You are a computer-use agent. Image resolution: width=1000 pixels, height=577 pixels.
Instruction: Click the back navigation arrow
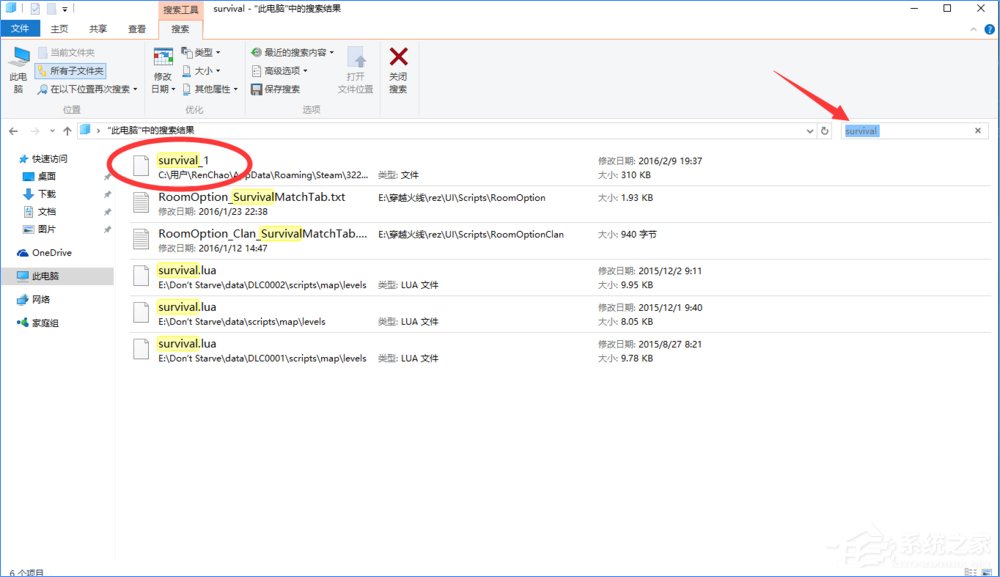13,130
